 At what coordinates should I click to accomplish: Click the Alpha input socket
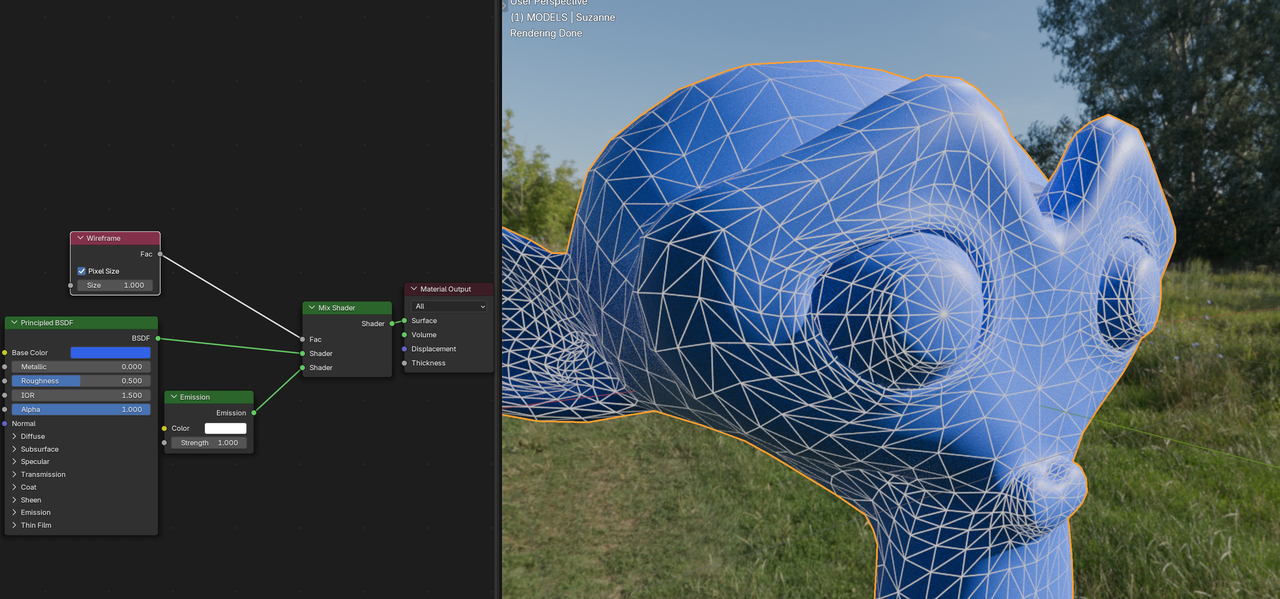(x=5, y=409)
